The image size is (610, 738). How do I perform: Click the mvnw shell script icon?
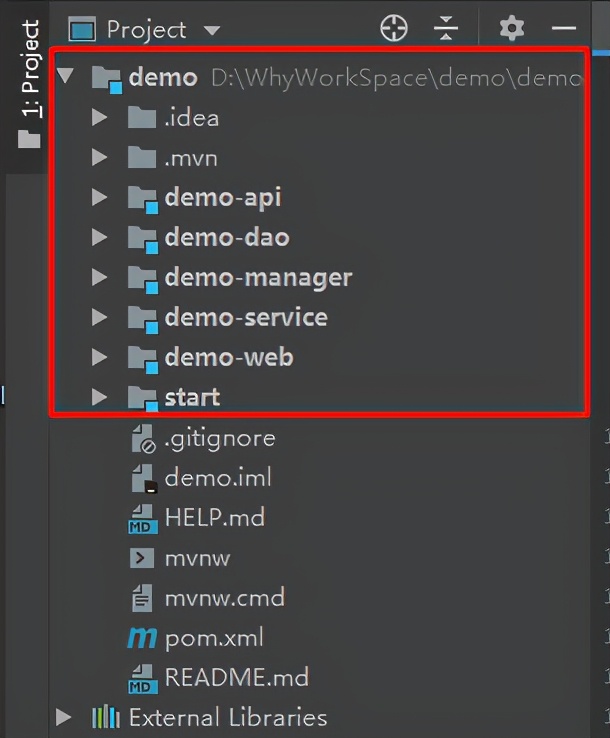pyautogui.click(x=142, y=558)
